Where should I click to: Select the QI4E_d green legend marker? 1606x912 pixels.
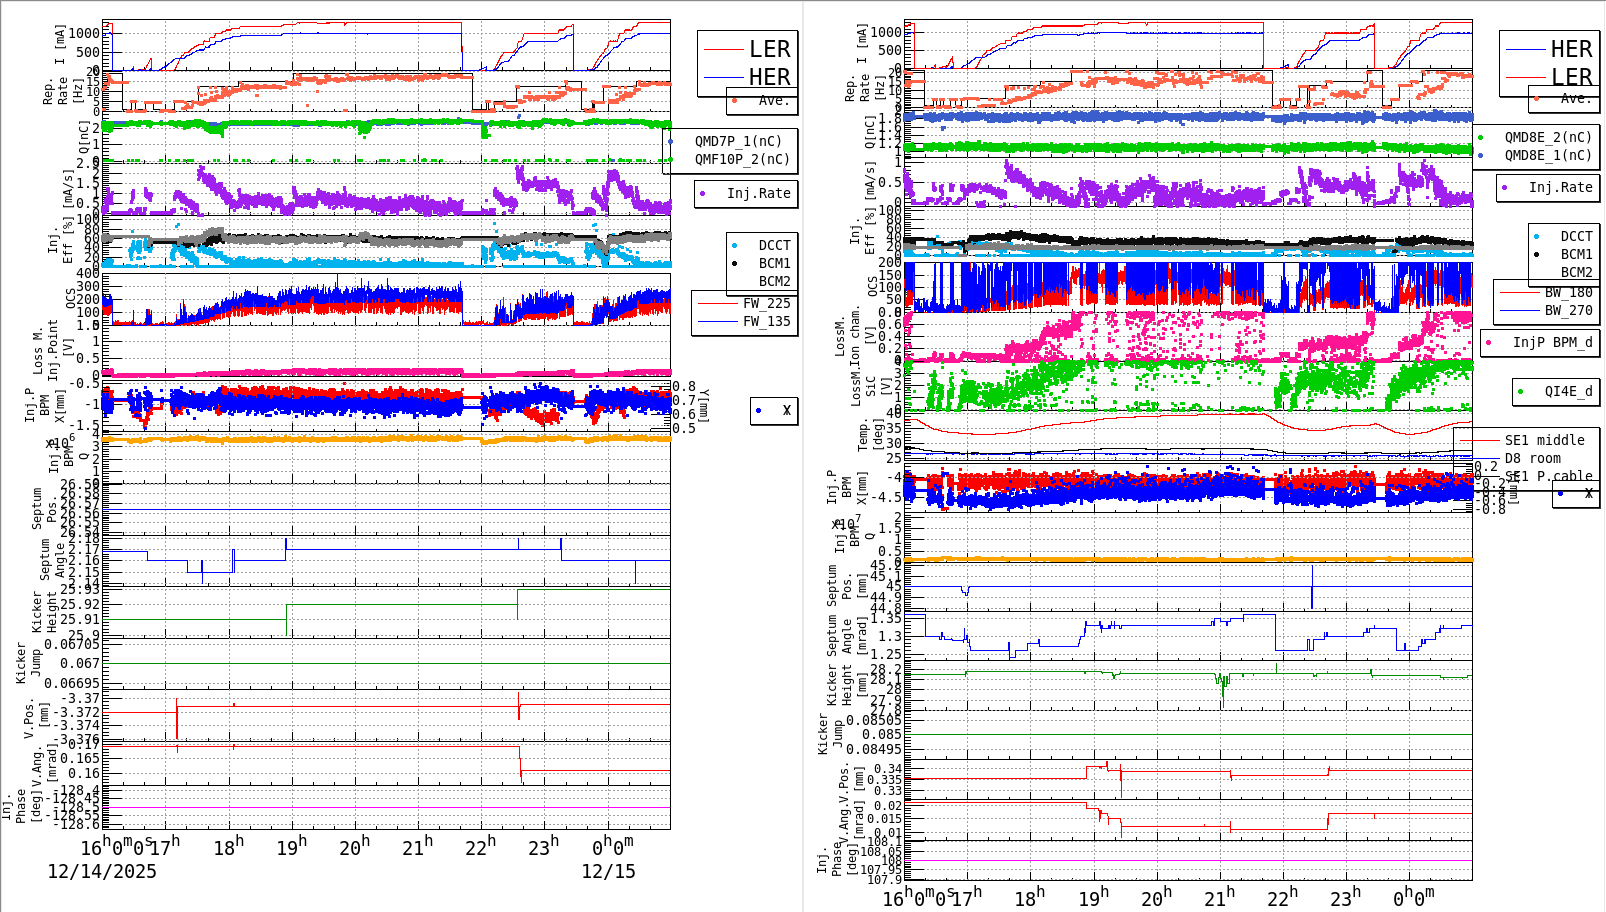1520,391
